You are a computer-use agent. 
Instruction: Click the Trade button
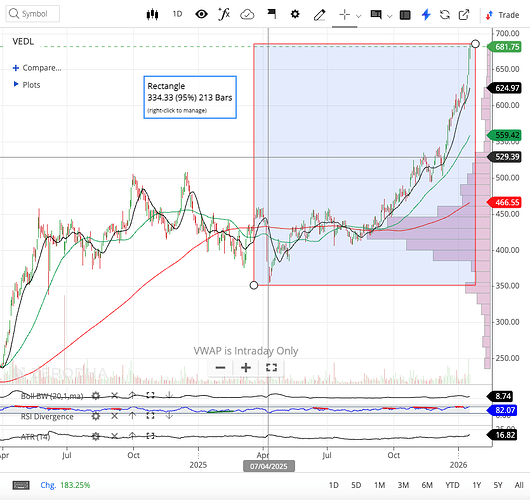click(x=503, y=15)
